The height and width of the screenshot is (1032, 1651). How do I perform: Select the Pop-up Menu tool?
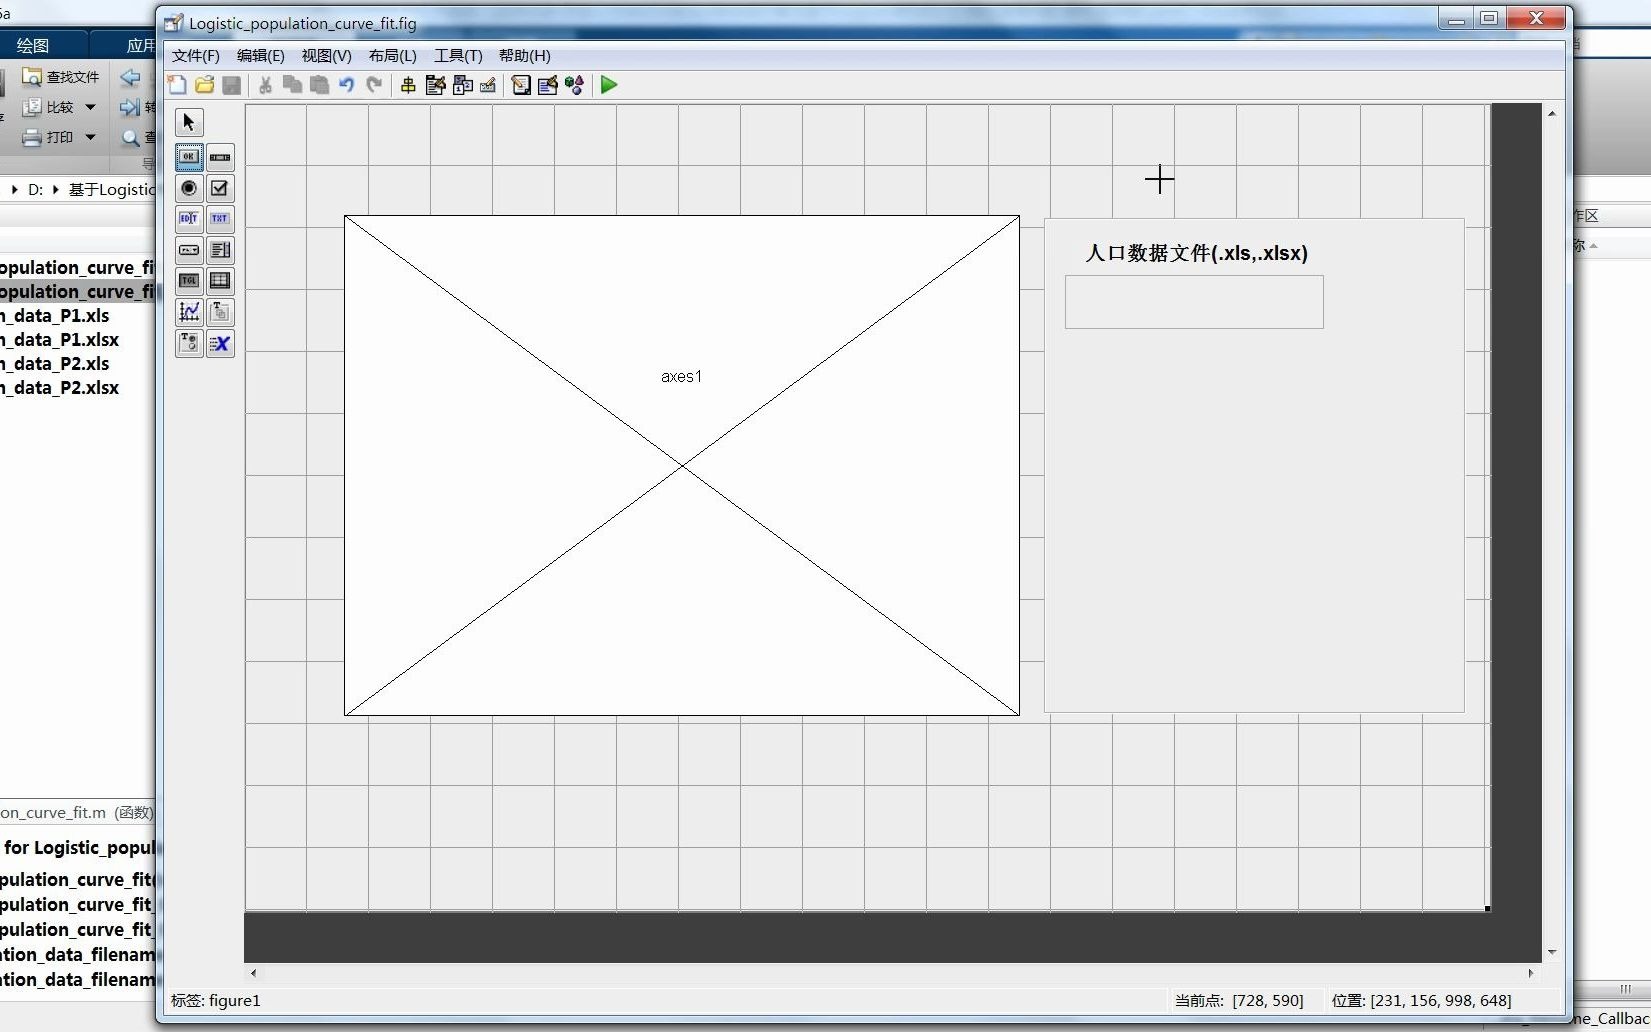188,250
